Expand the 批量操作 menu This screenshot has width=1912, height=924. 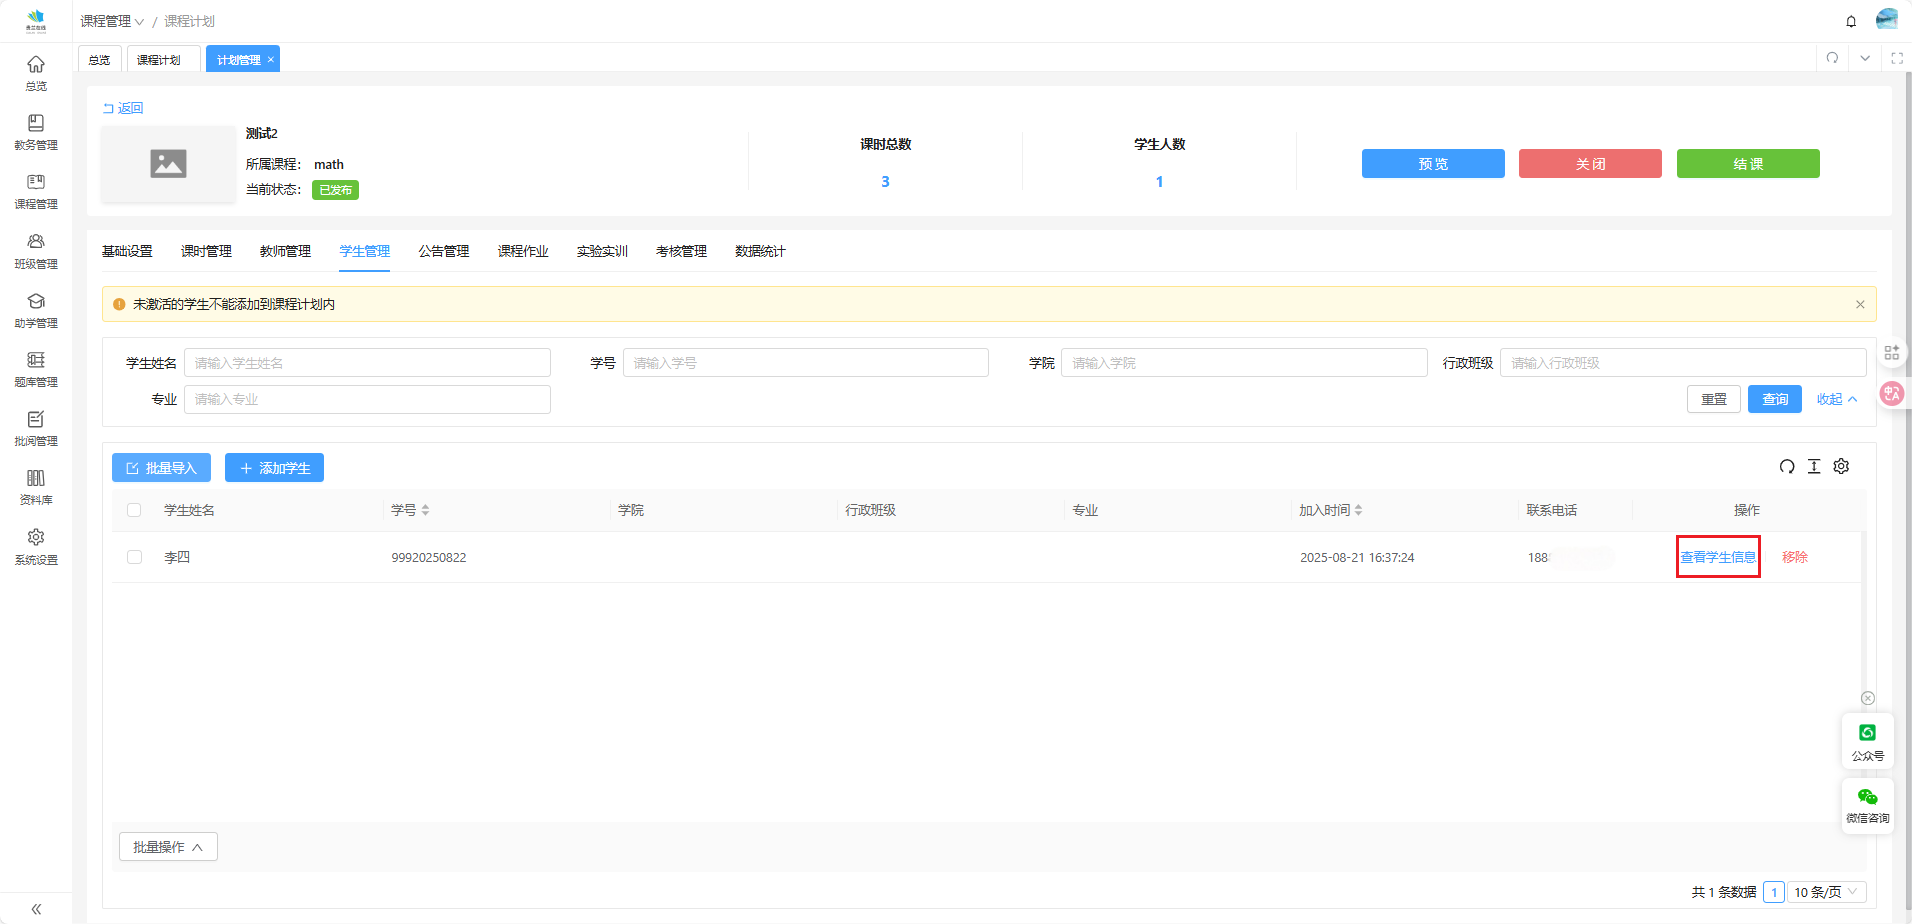click(168, 847)
